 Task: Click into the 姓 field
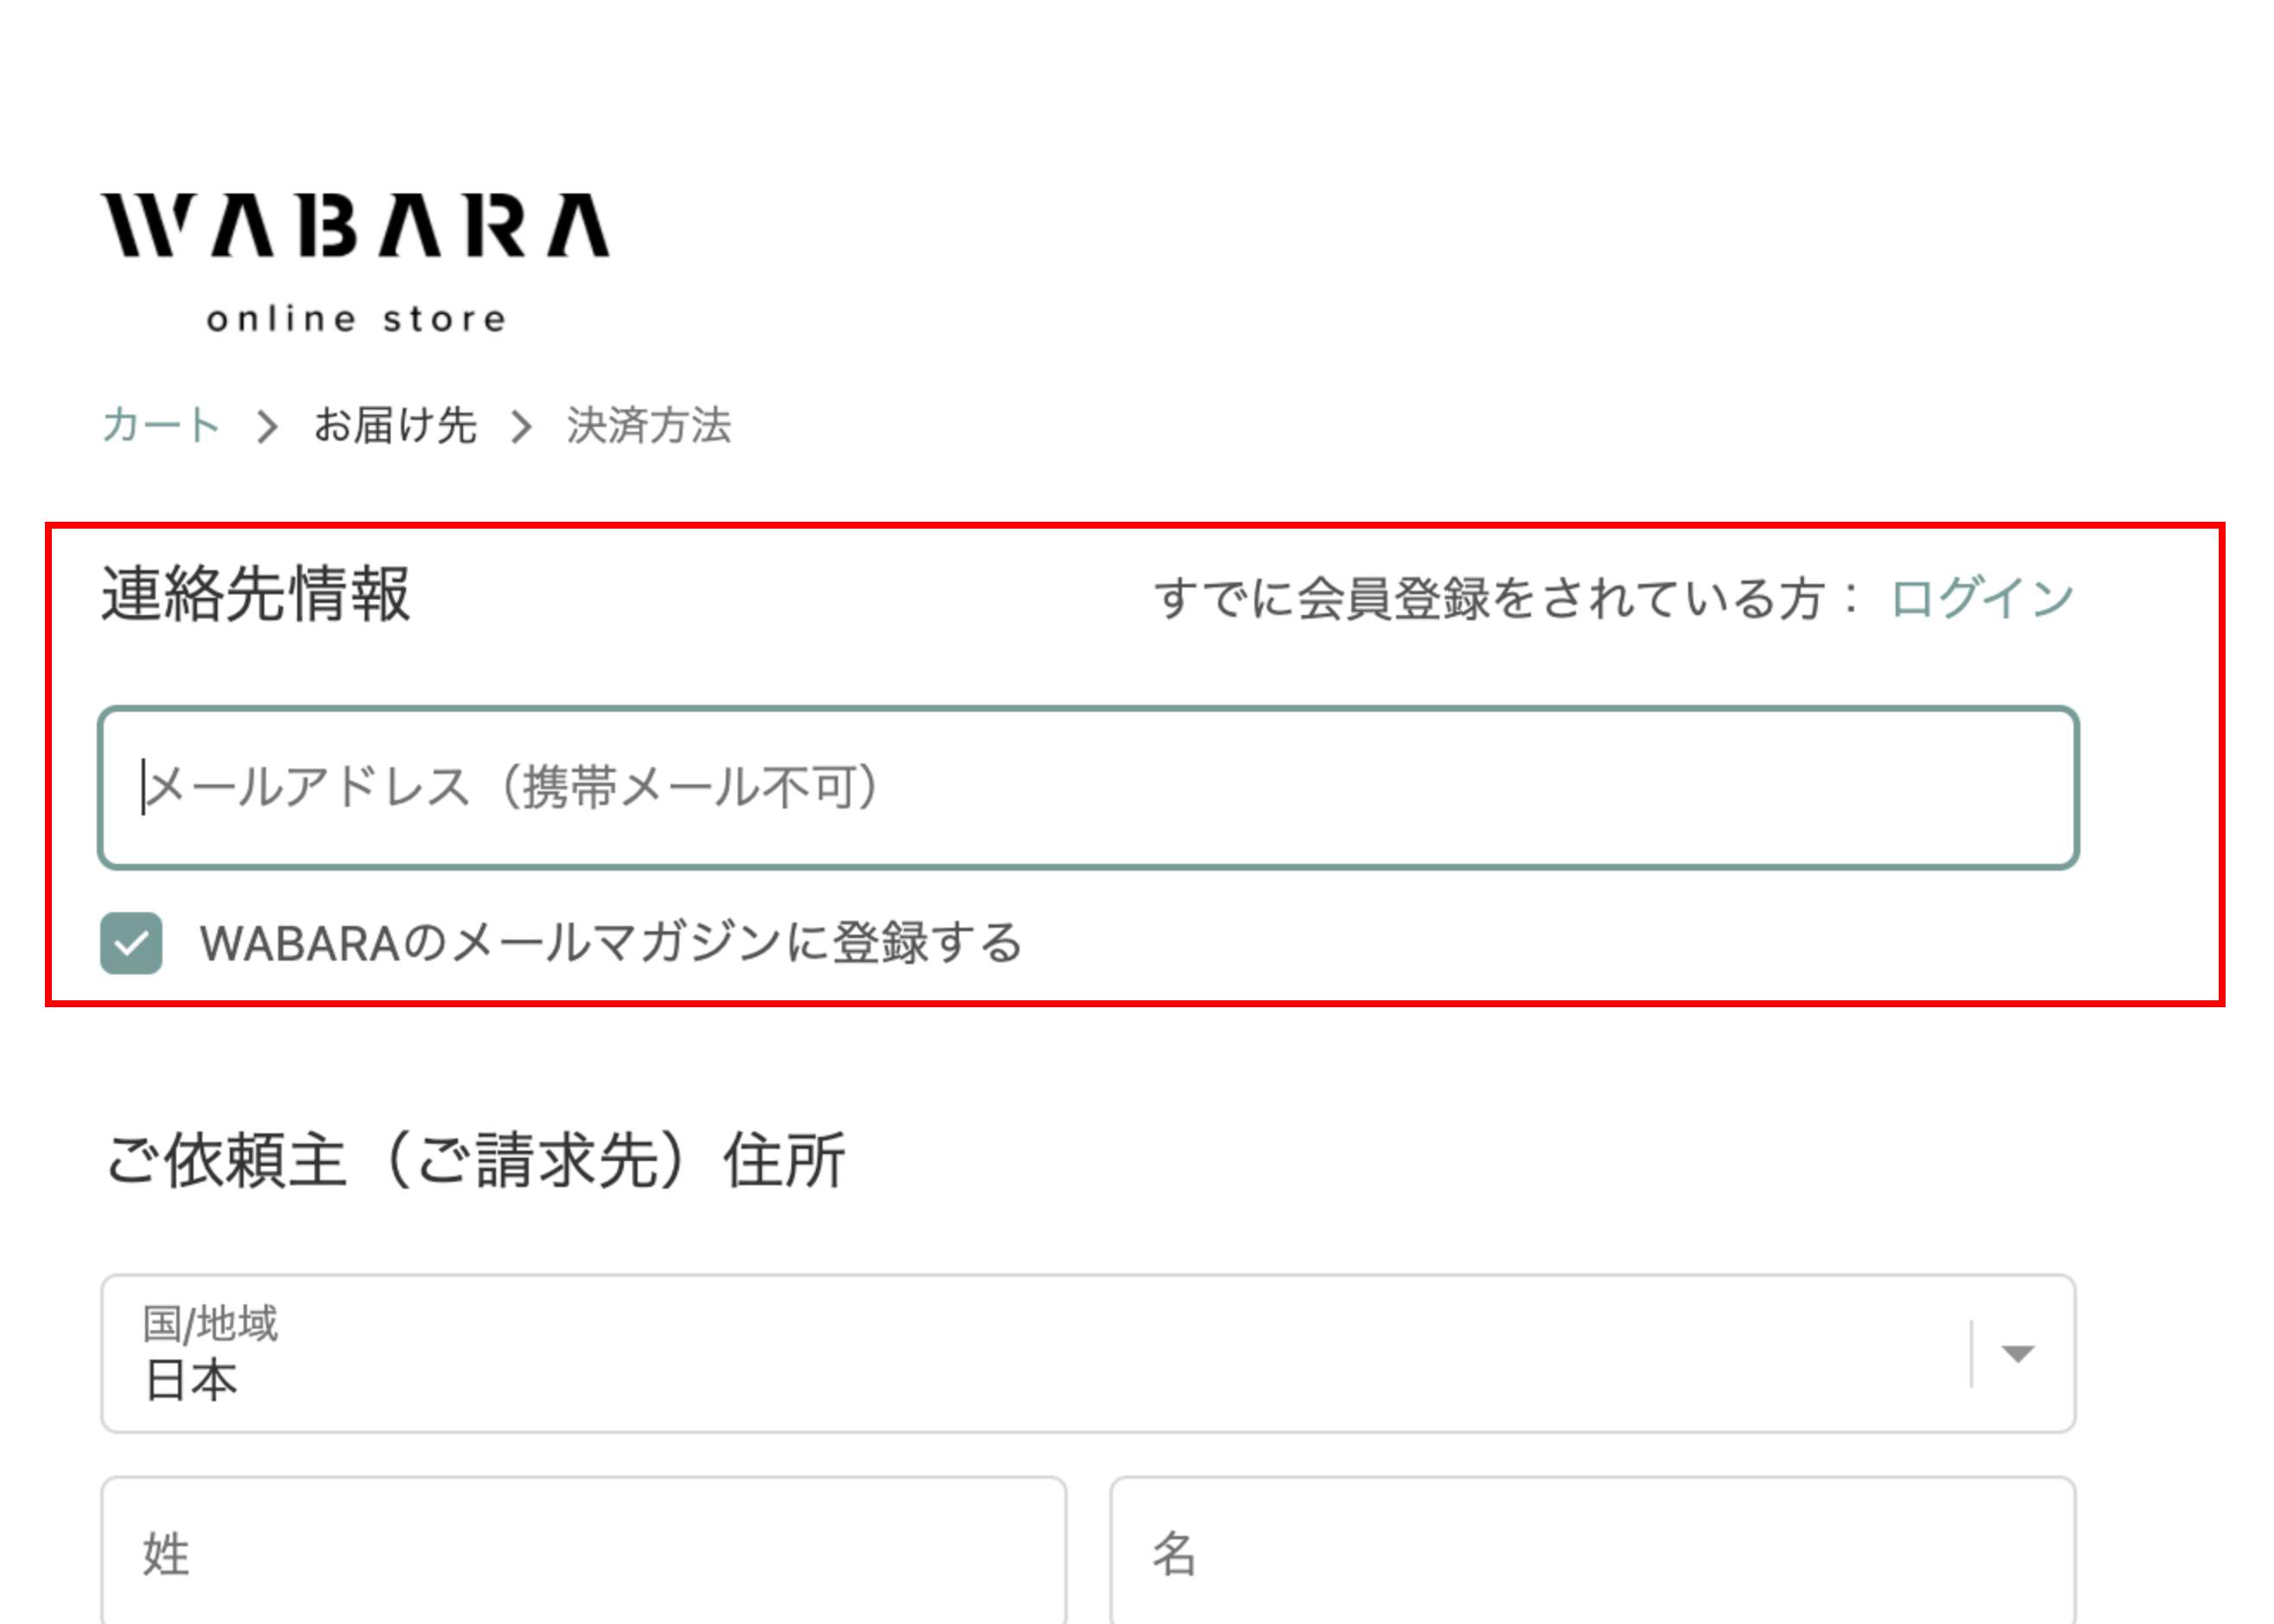[x=583, y=1553]
